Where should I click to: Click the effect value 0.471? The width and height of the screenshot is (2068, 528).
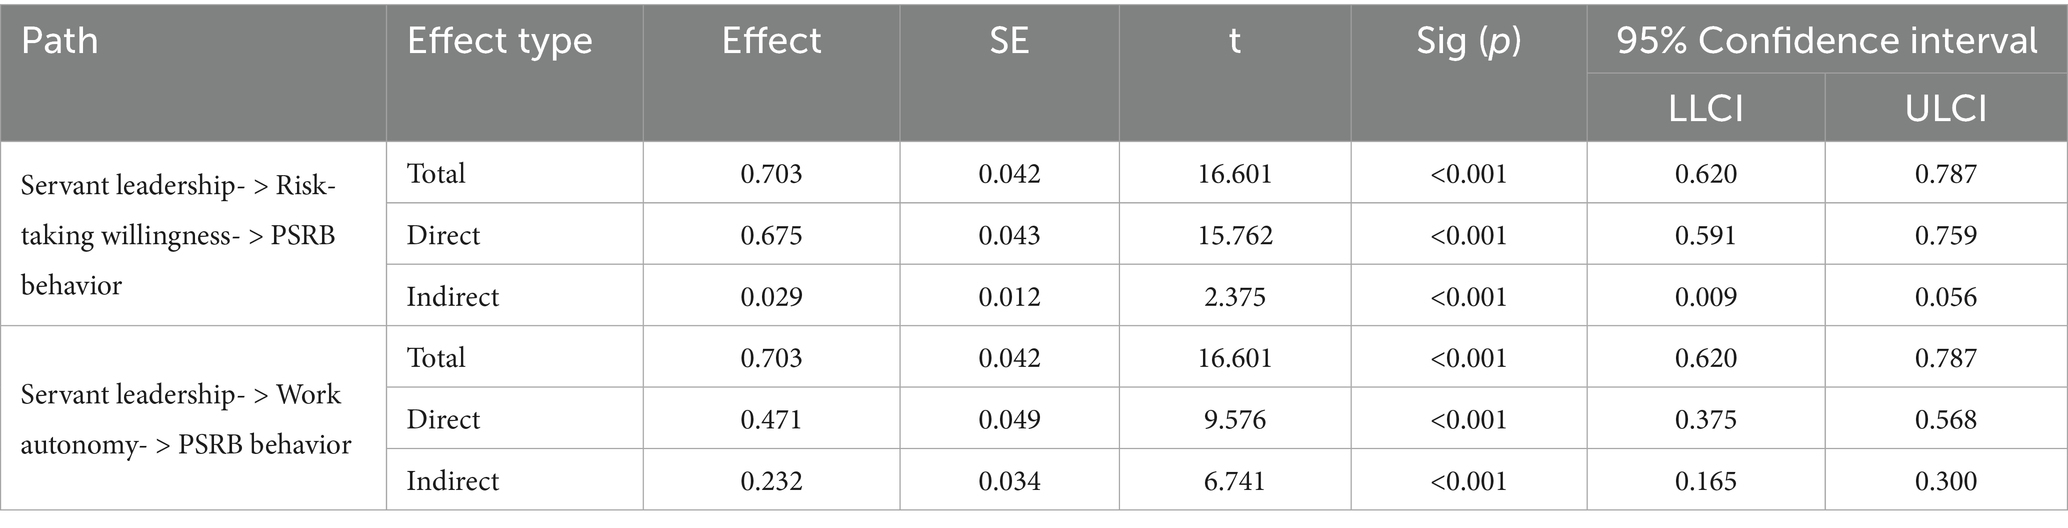pos(771,419)
